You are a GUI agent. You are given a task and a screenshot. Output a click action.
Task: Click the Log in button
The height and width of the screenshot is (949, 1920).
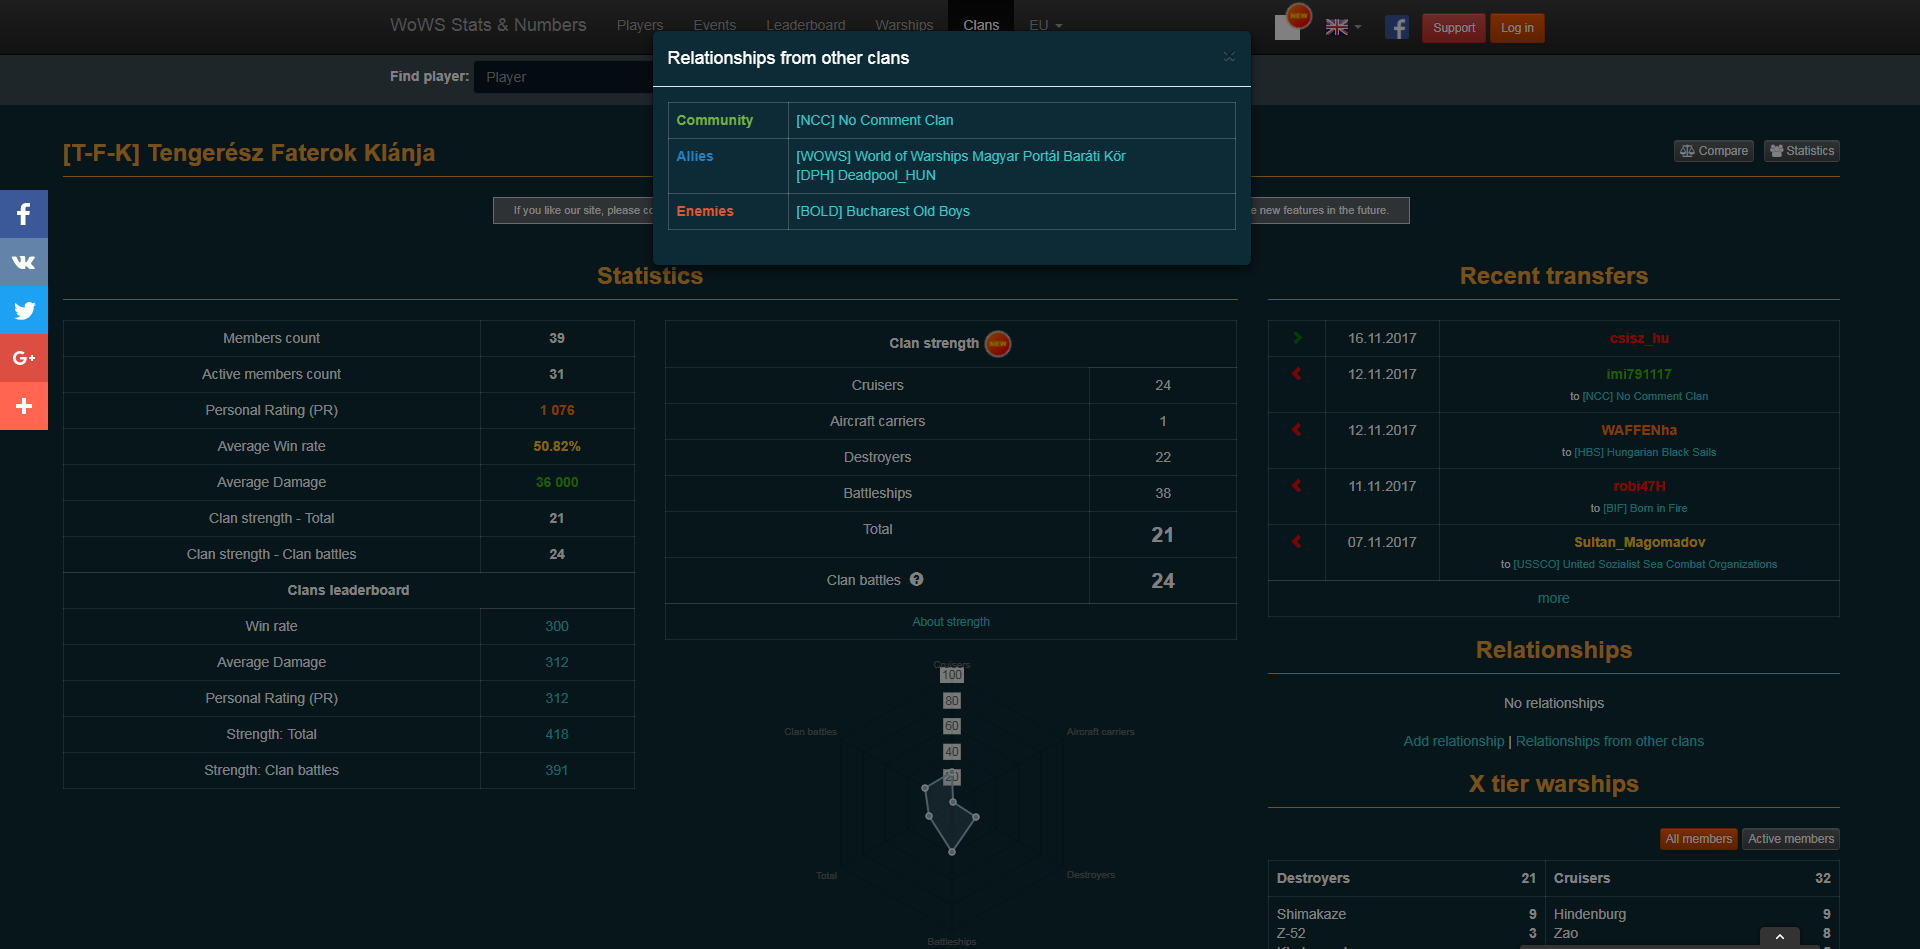coord(1517,28)
